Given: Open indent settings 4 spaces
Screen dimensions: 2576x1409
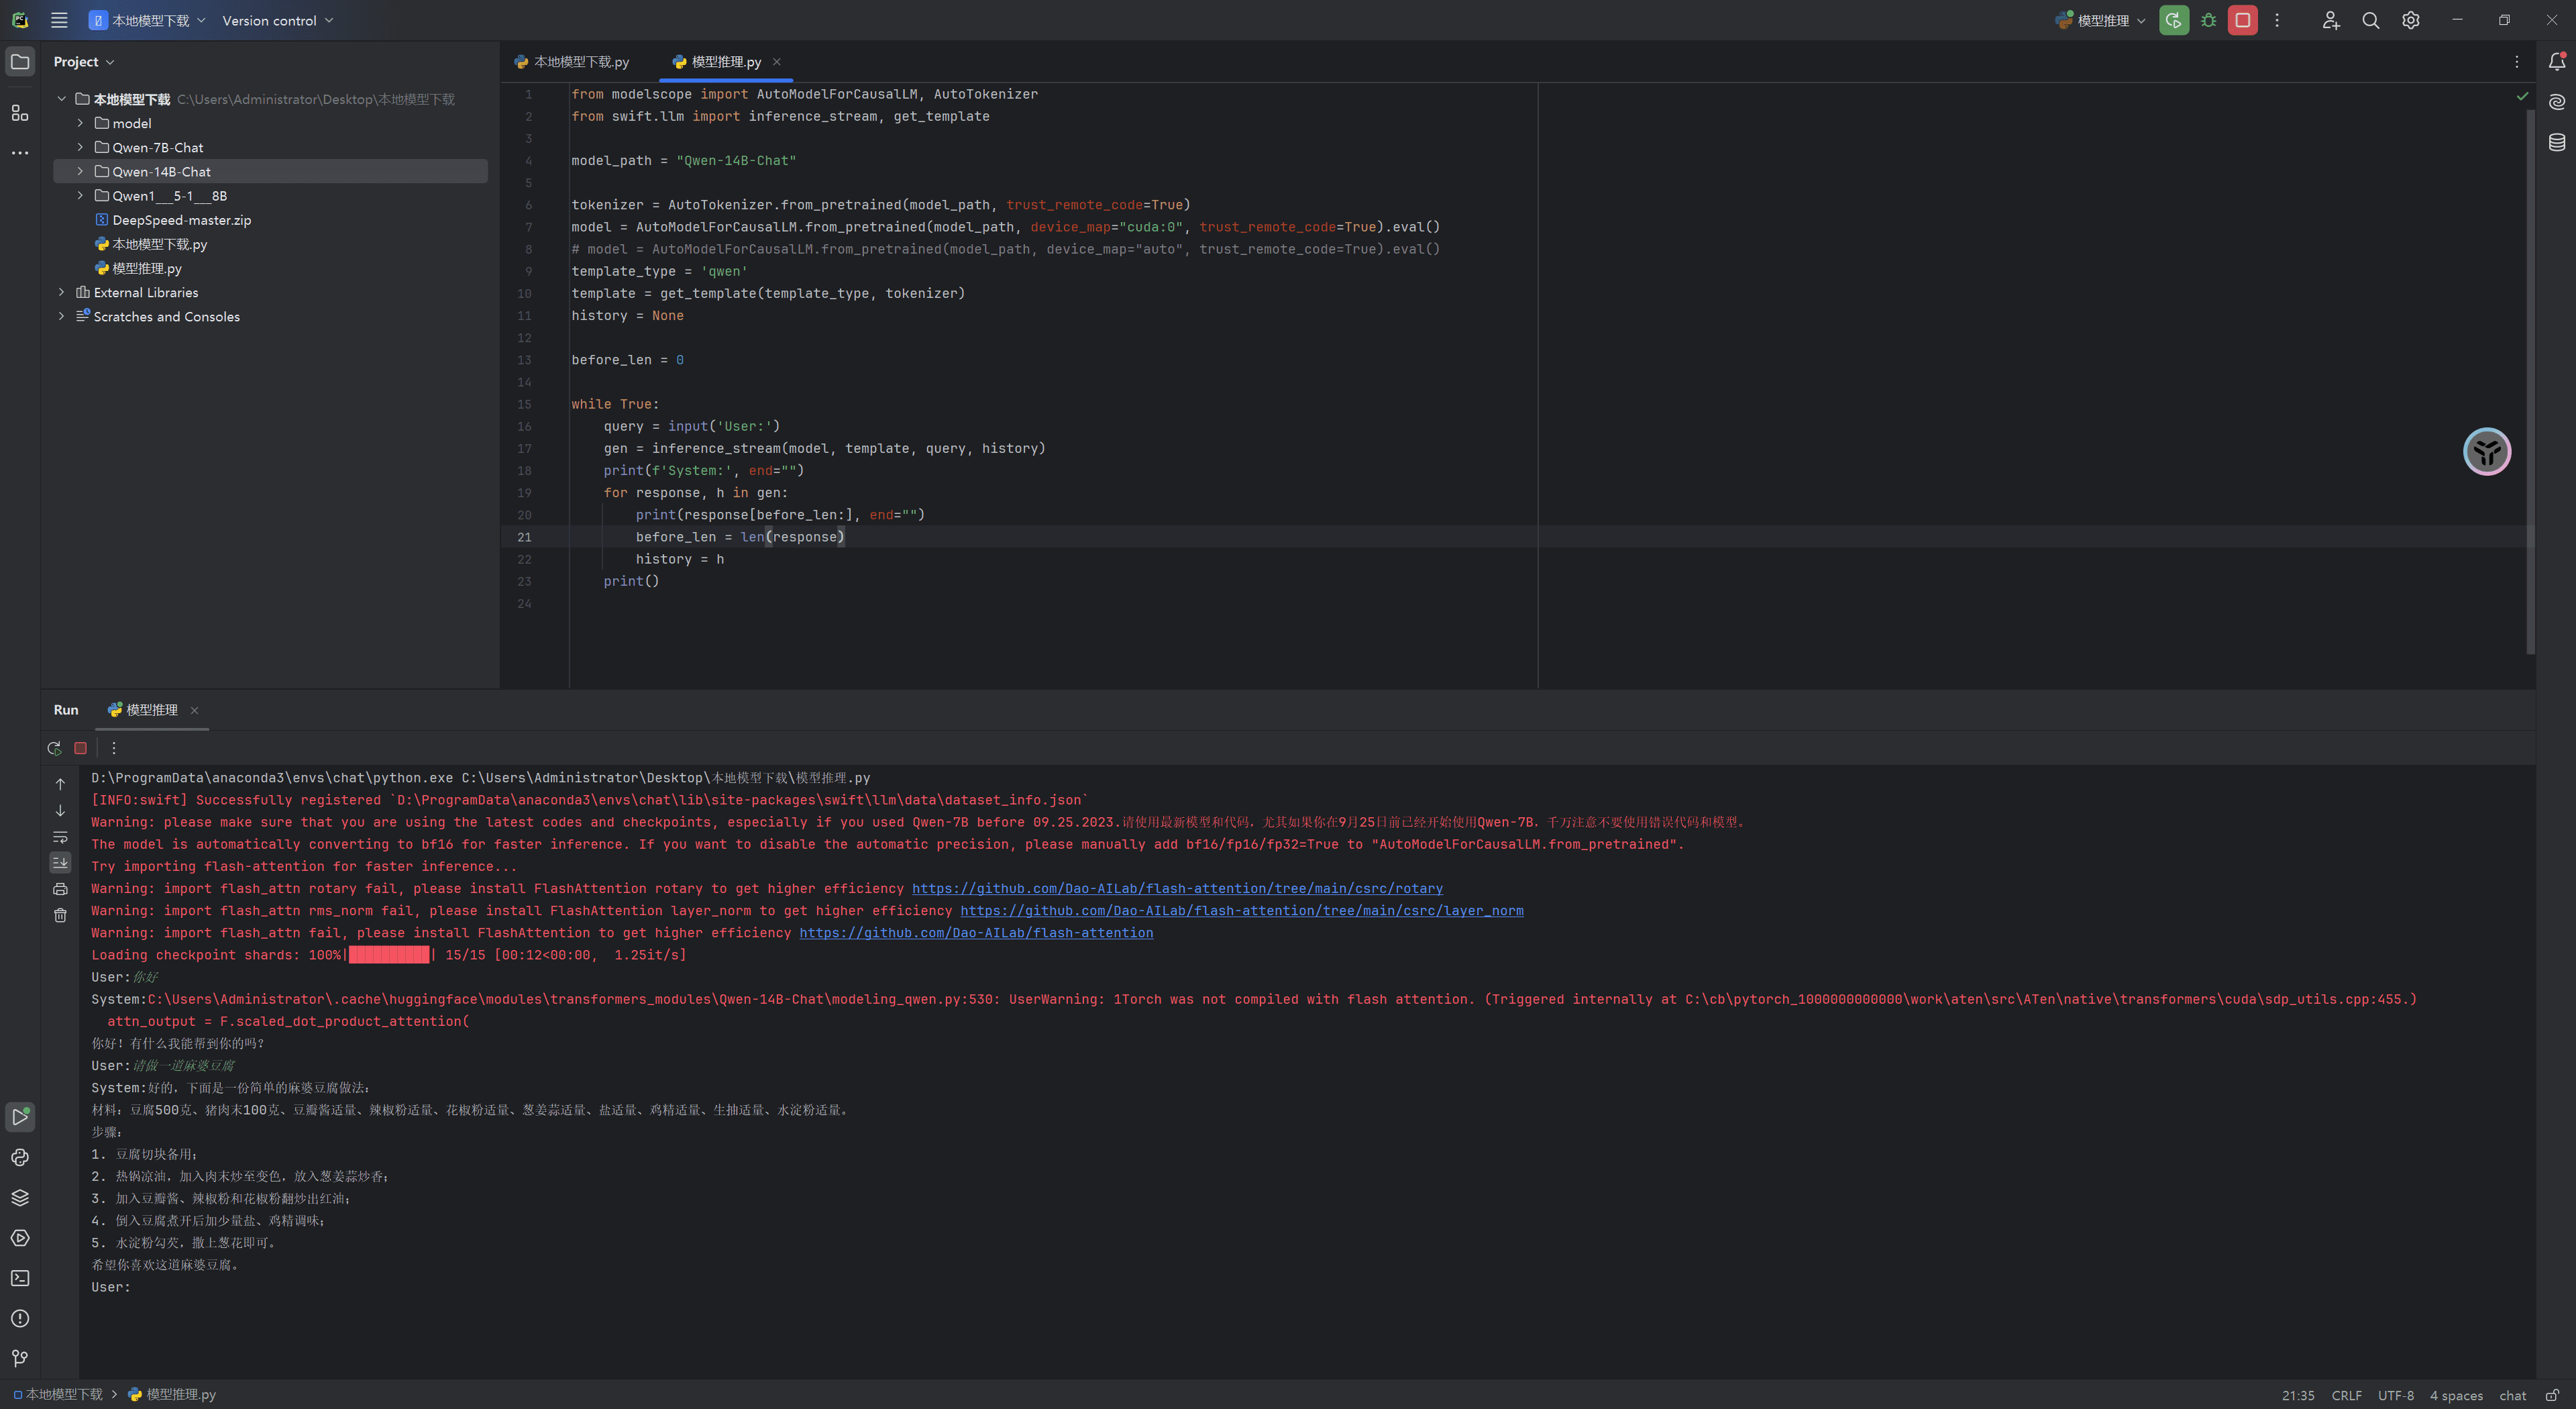Looking at the screenshot, I should pos(2456,1395).
